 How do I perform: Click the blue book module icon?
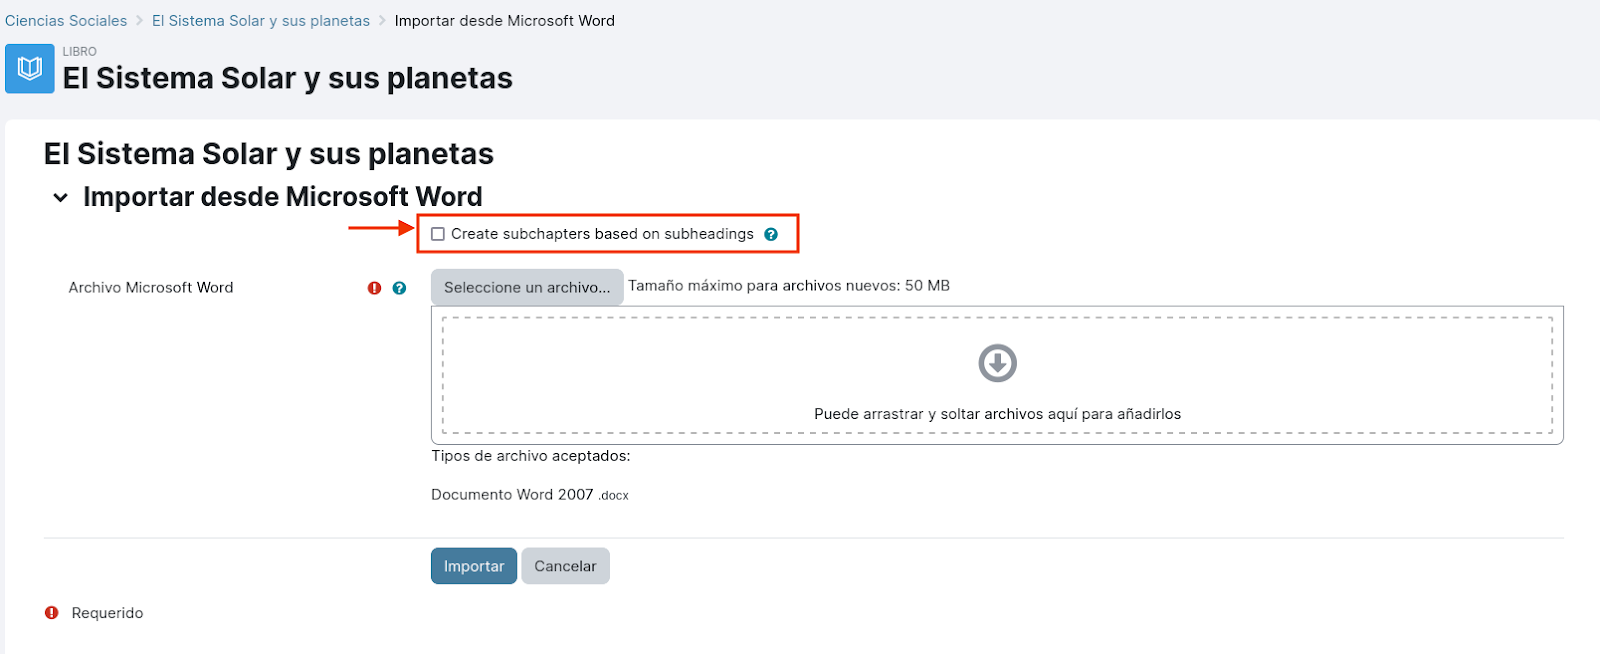[30, 69]
